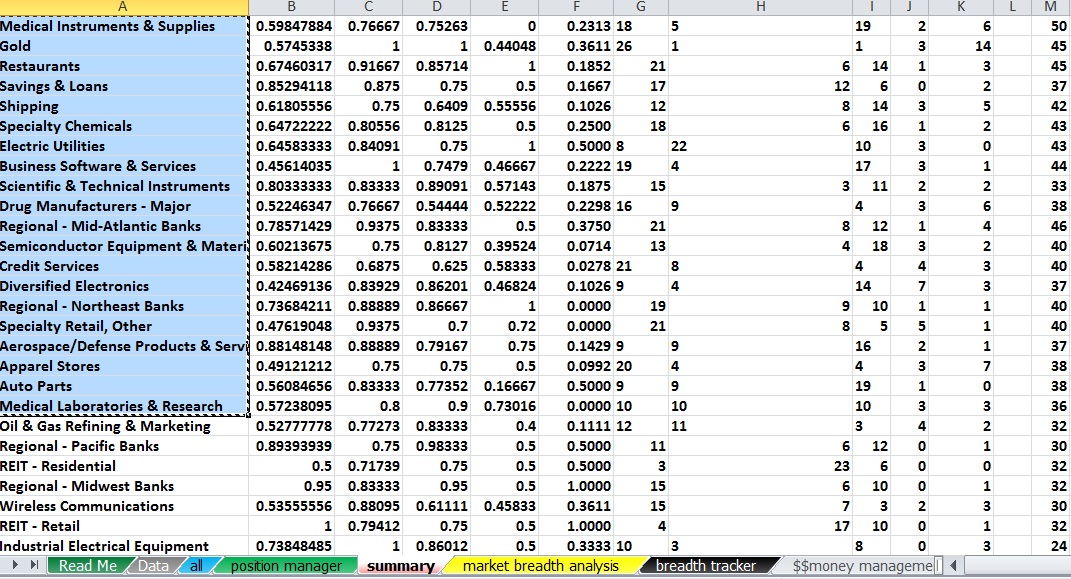Select column F header
The height and width of the screenshot is (579, 1071).
576,7
